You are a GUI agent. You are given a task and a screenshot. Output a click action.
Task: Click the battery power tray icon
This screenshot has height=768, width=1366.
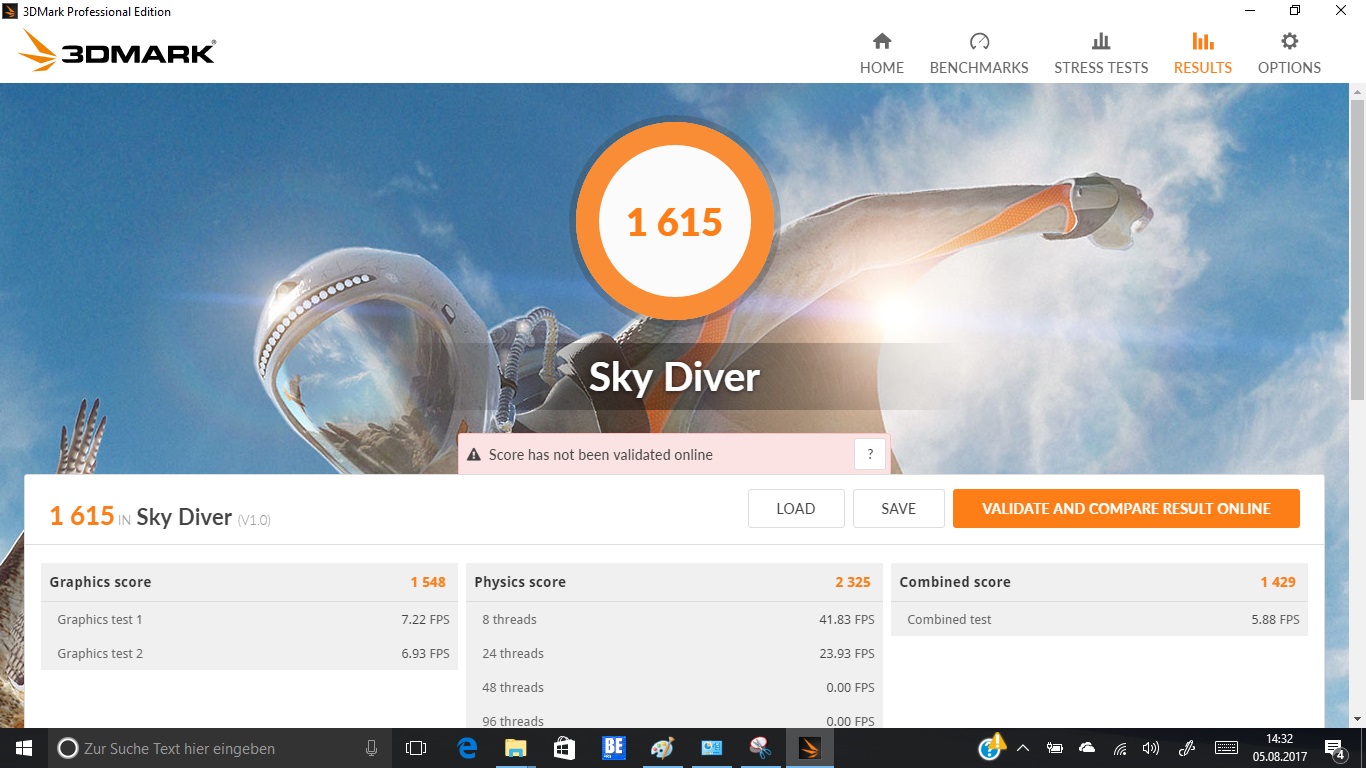coord(1054,748)
